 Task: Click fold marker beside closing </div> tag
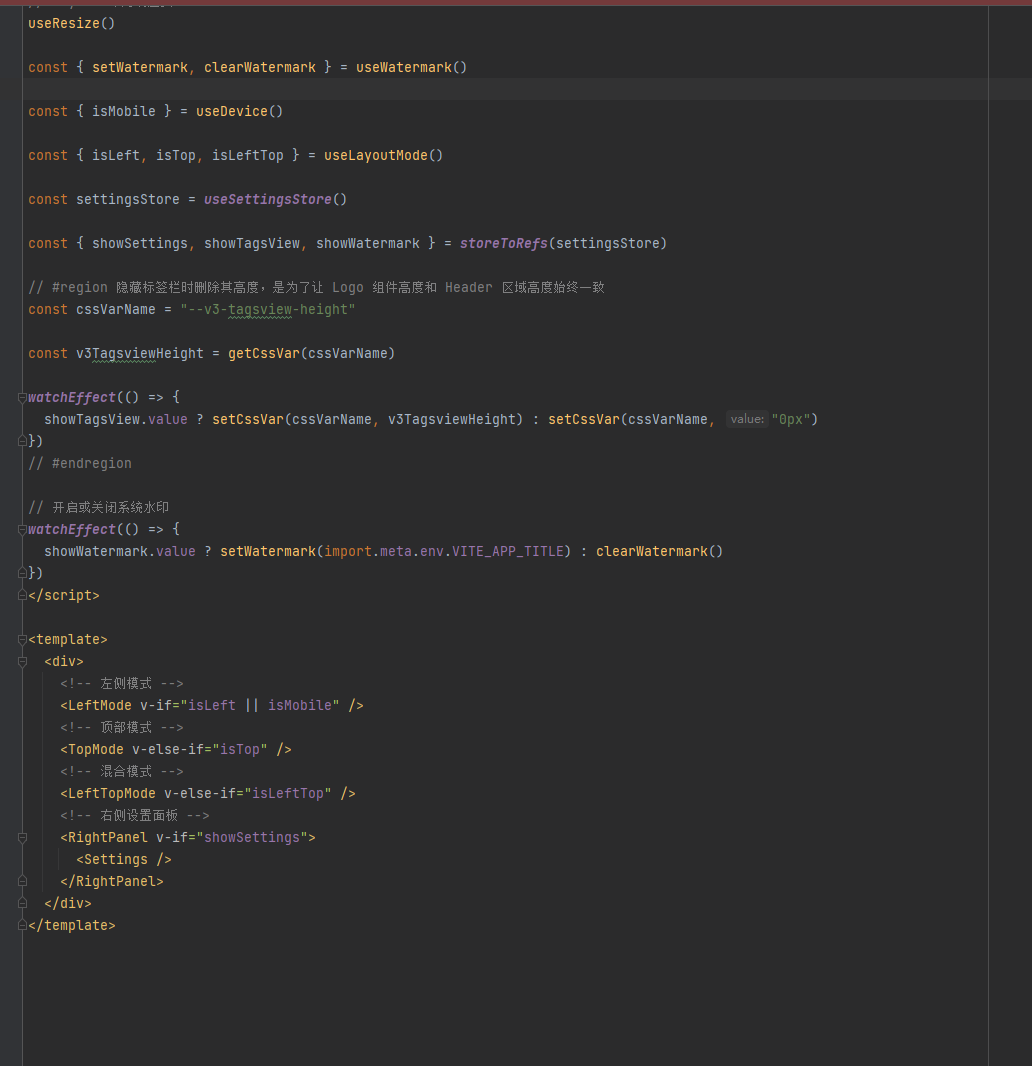22,904
